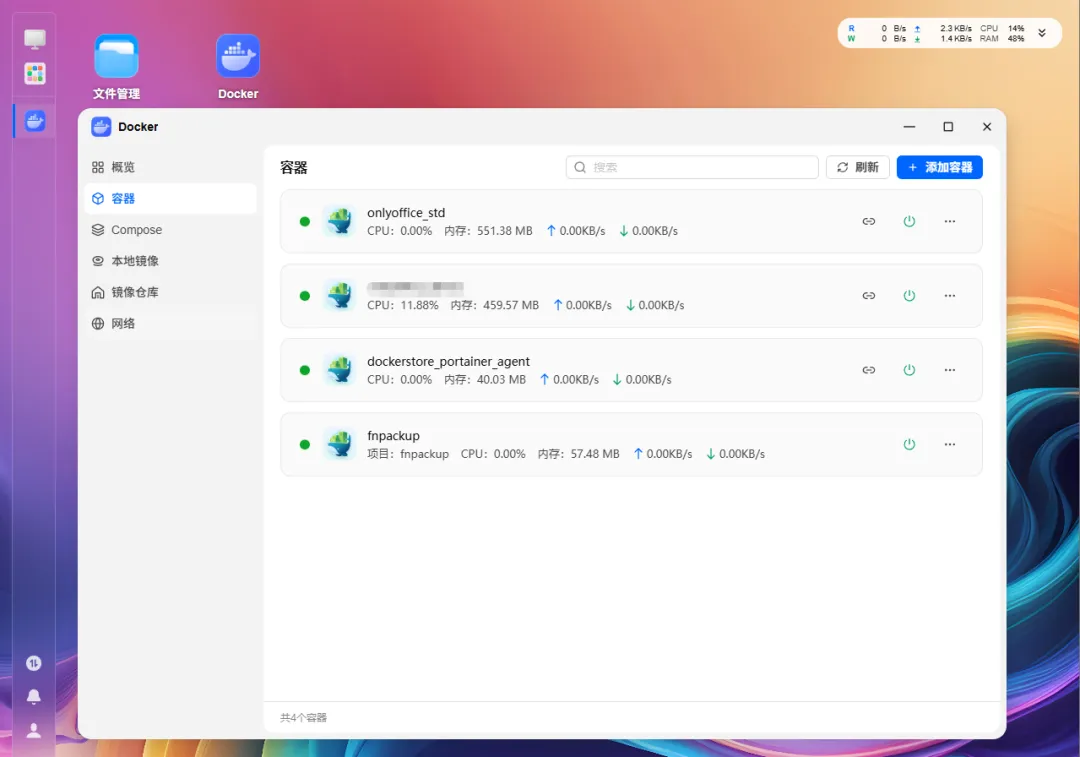
Task: Toggle power for dockerstore_portainer_agent
Action: (909, 370)
